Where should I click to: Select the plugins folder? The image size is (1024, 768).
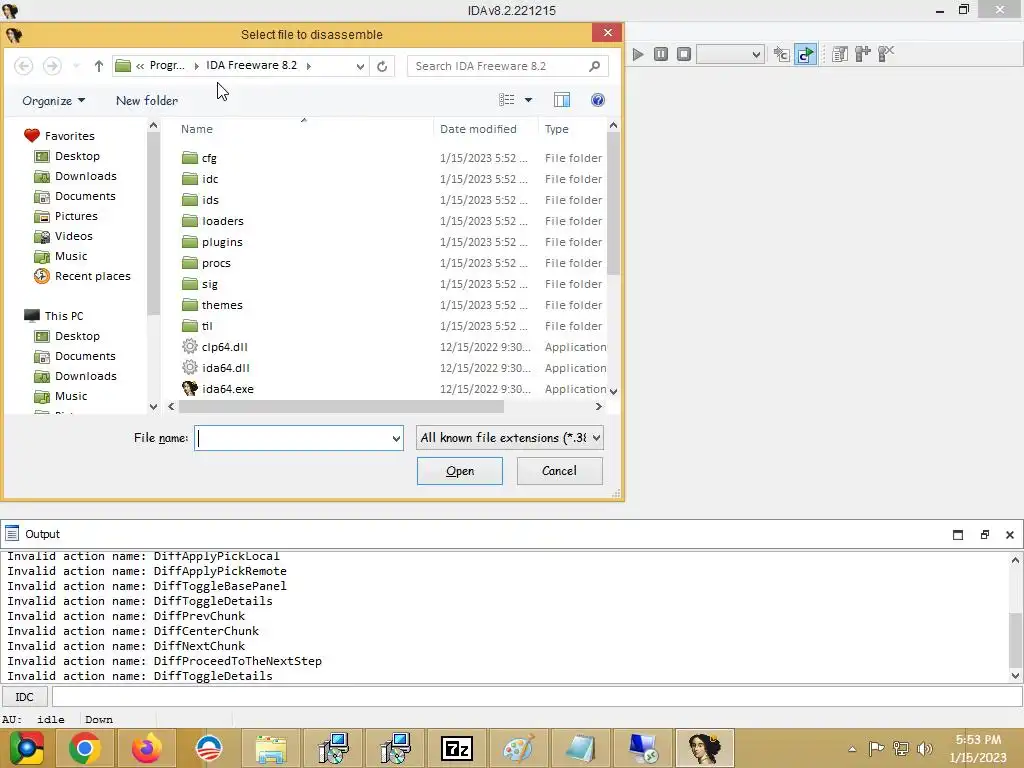click(x=222, y=242)
